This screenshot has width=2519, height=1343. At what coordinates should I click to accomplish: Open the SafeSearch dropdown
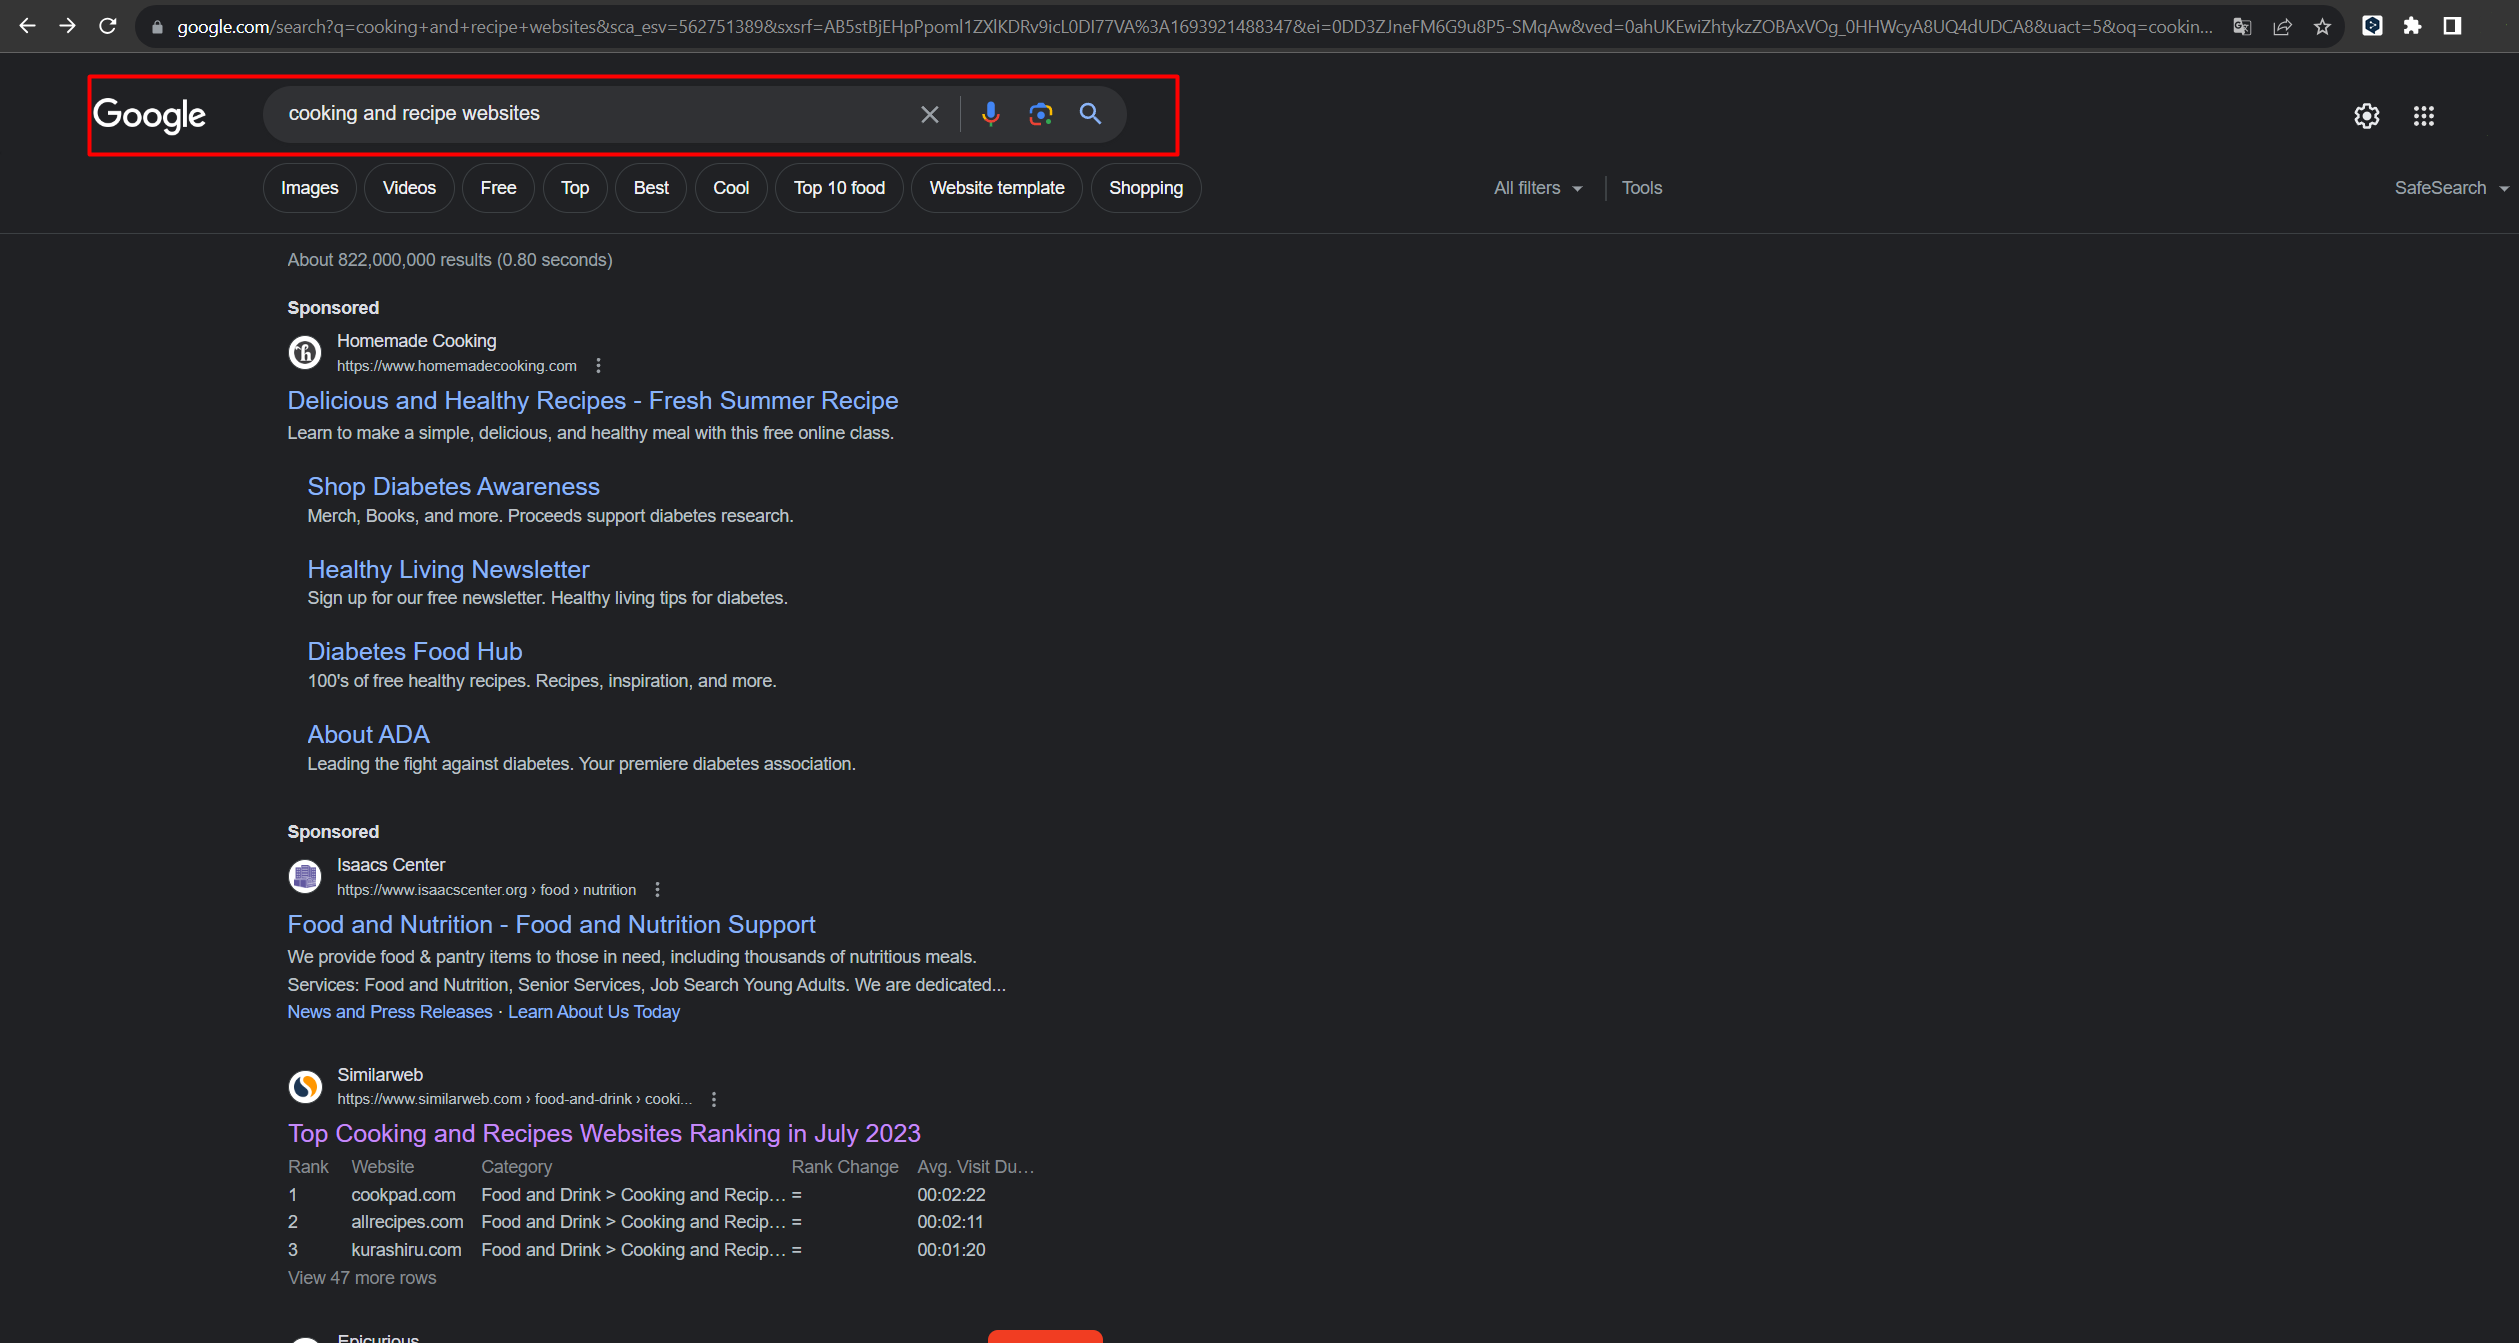coord(2450,188)
